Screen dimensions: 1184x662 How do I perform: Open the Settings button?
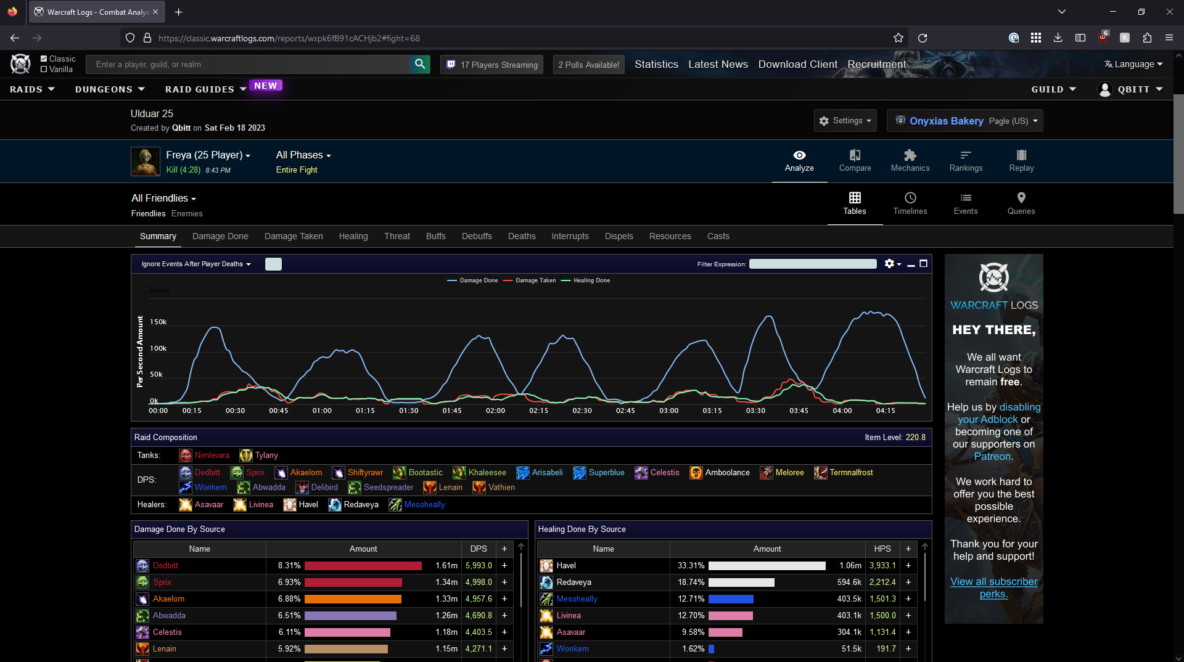845,121
